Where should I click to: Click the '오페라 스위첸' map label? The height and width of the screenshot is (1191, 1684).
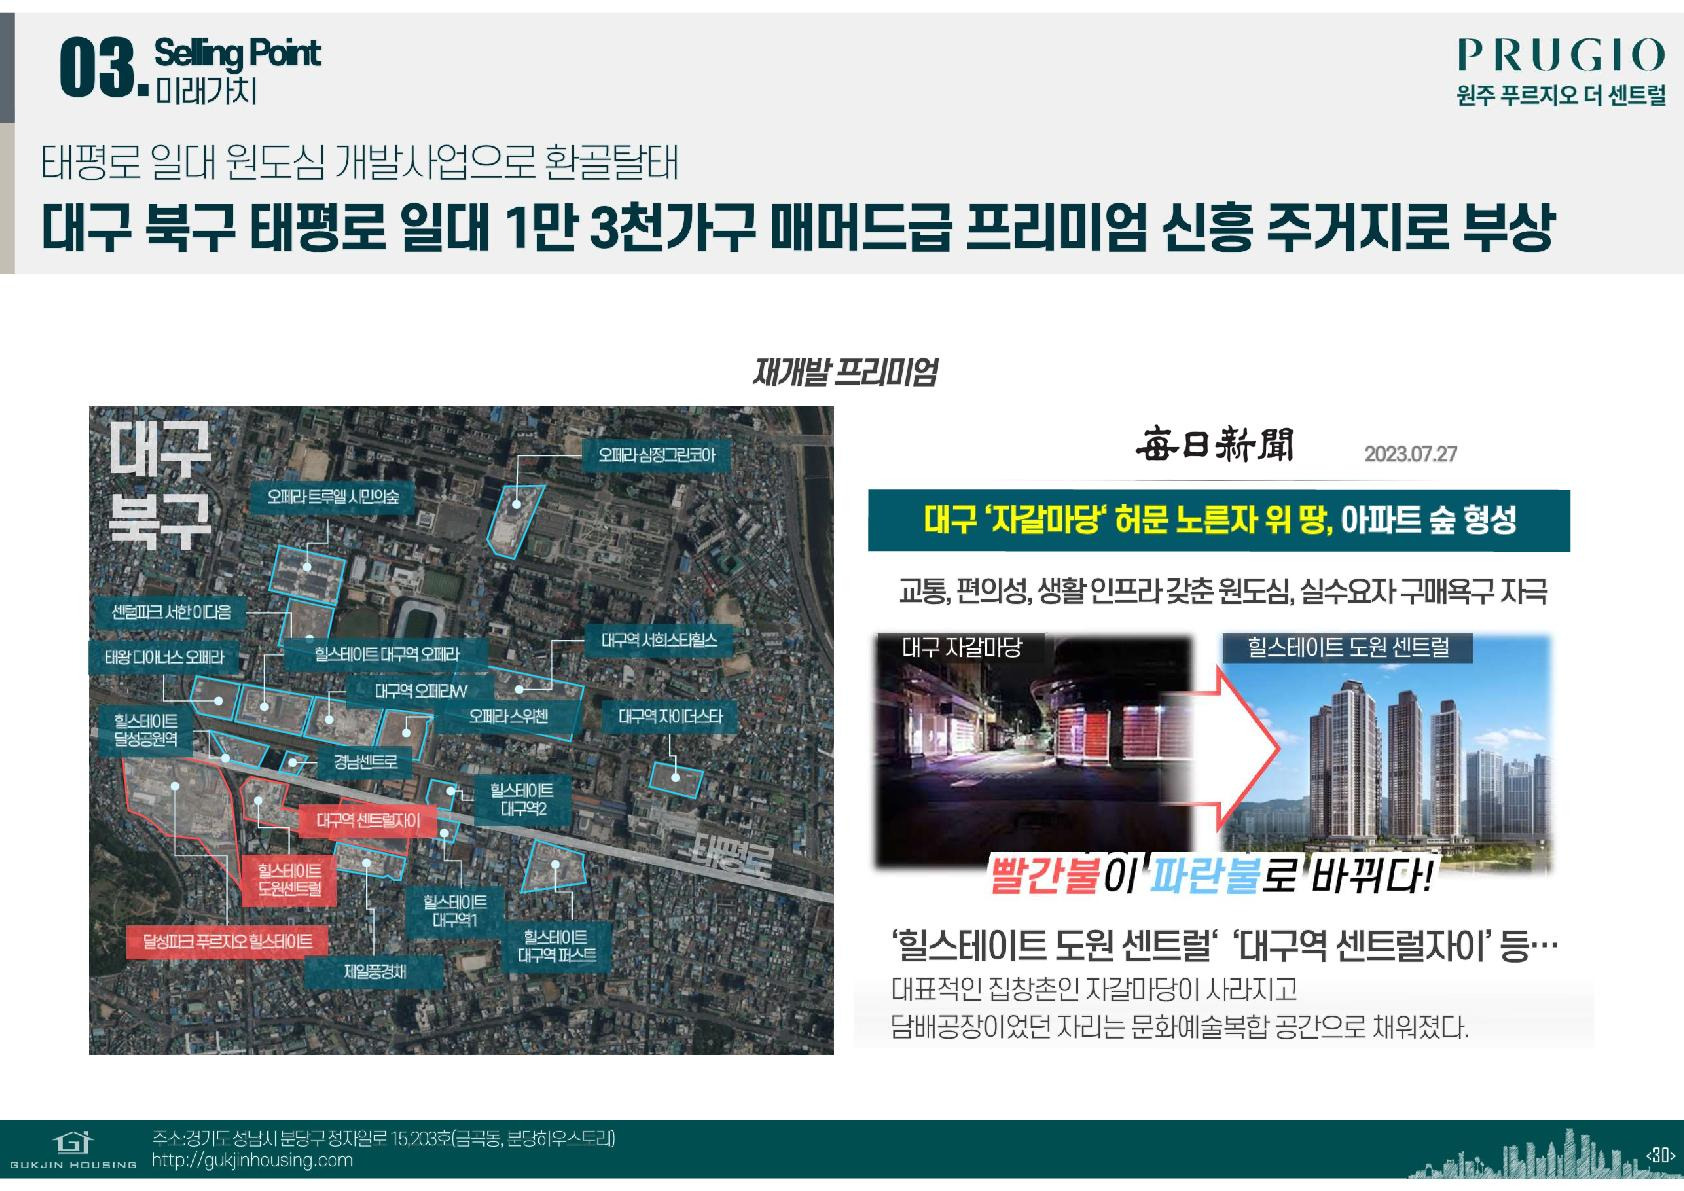coord(508,716)
